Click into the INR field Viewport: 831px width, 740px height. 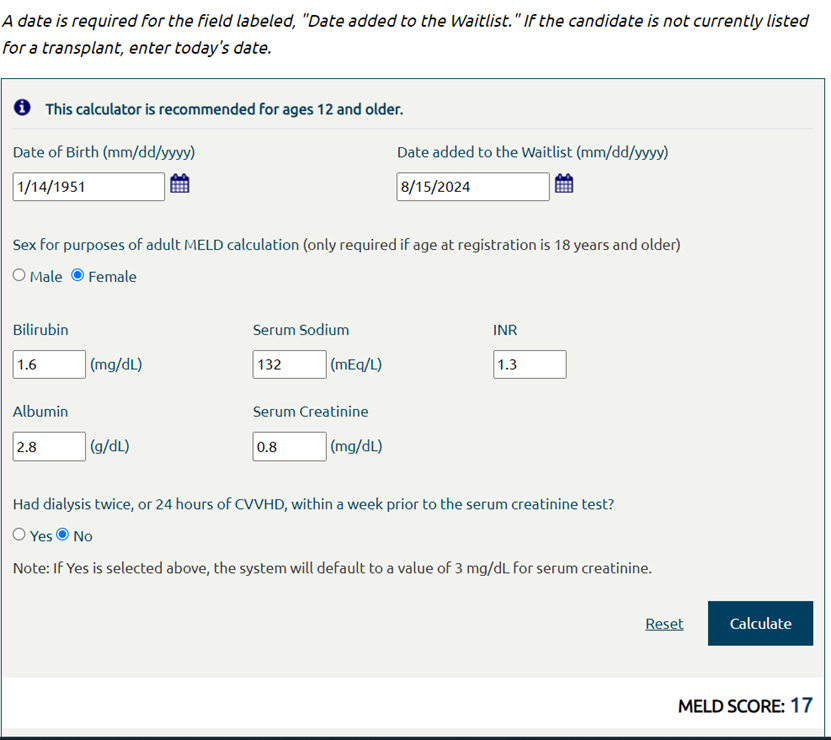(529, 365)
